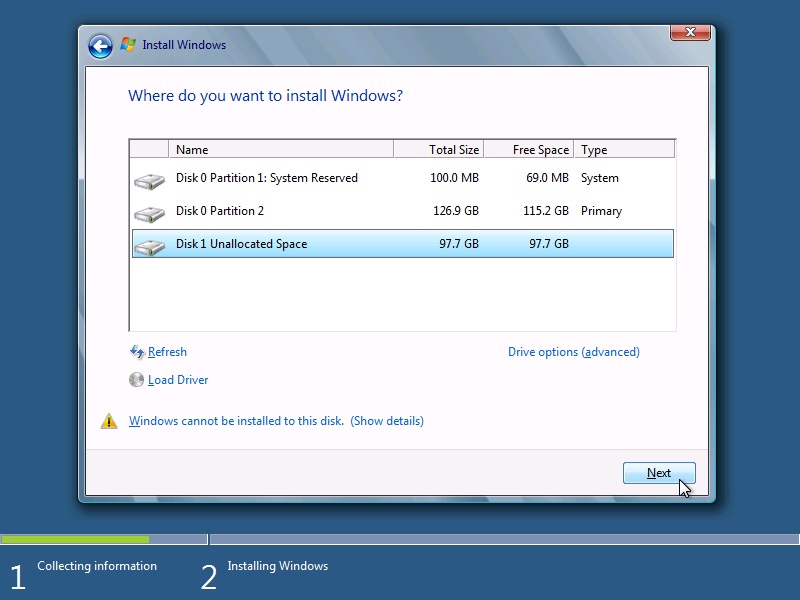Click drive icon for Disk 0 Partition 2
Image resolution: width=800 pixels, height=600 pixels.
(149, 214)
